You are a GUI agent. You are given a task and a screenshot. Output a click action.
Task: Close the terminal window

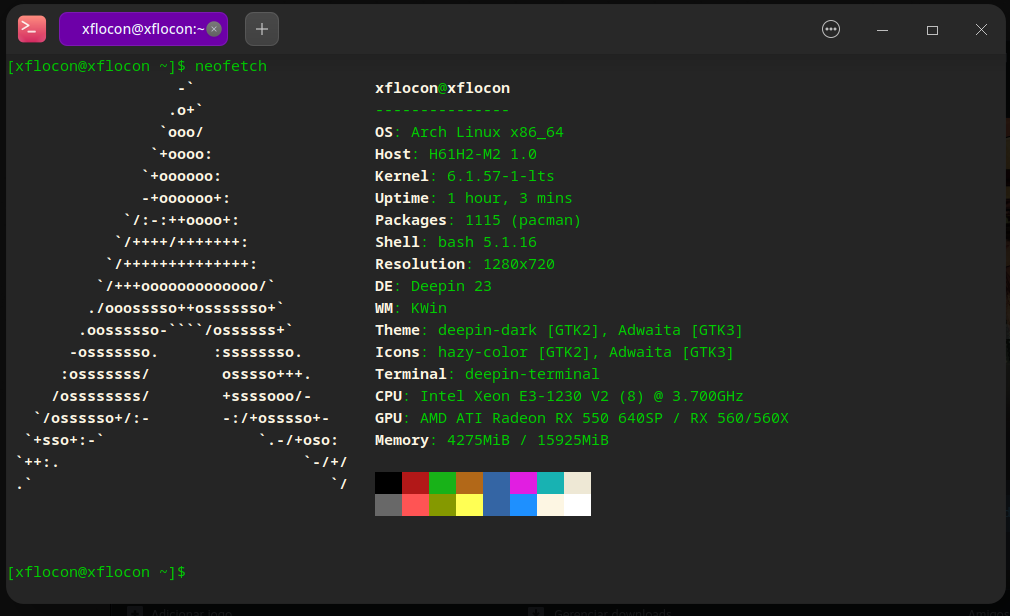point(981,30)
